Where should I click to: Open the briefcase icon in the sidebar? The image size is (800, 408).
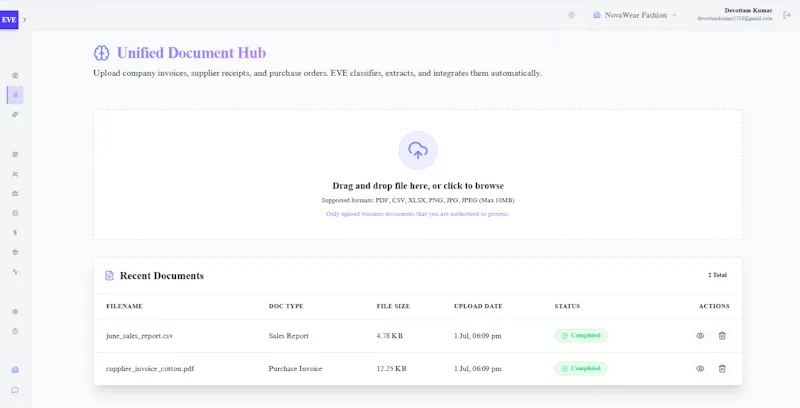pyautogui.click(x=15, y=193)
